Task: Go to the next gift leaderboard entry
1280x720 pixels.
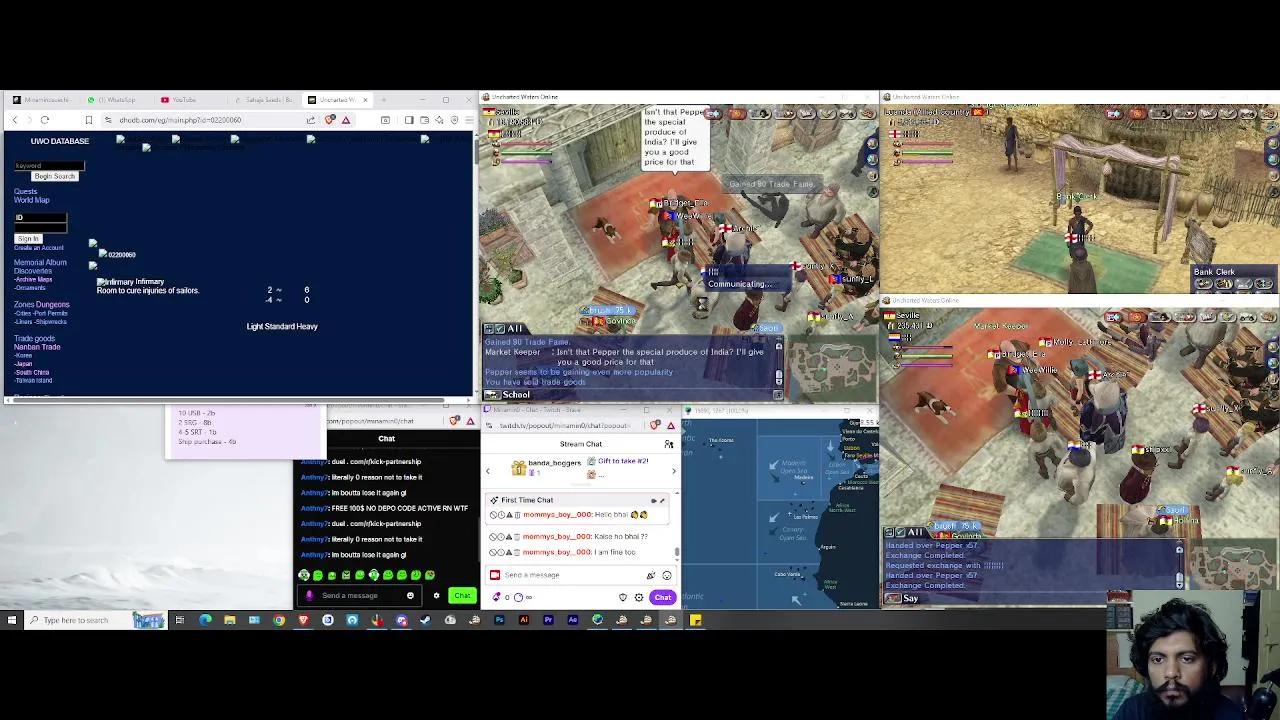Action: 673,470
